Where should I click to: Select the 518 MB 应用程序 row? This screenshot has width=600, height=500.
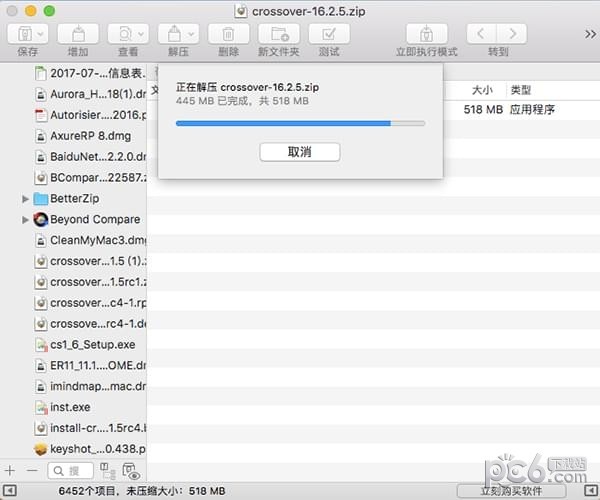pyautogui.click(x=373, y=110)
